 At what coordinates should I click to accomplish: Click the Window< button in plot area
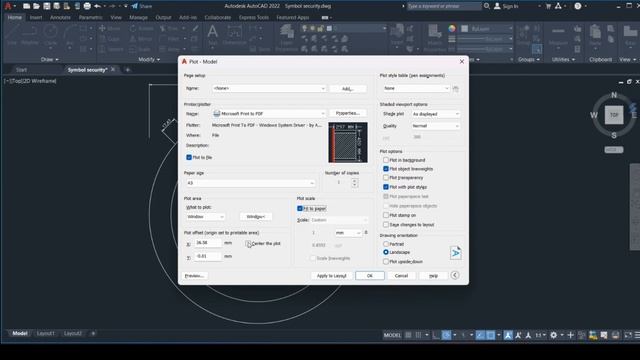click(256, 217)
